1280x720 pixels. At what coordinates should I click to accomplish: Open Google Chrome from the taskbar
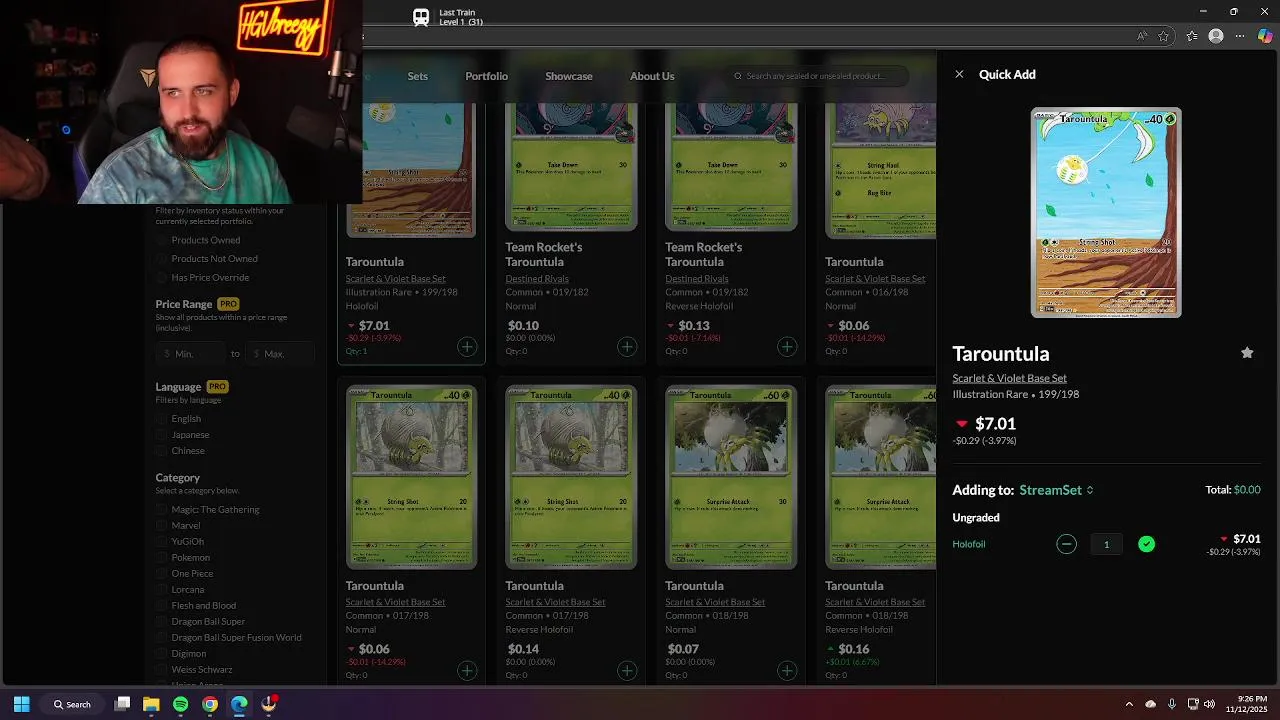click(x=210, y=704)
